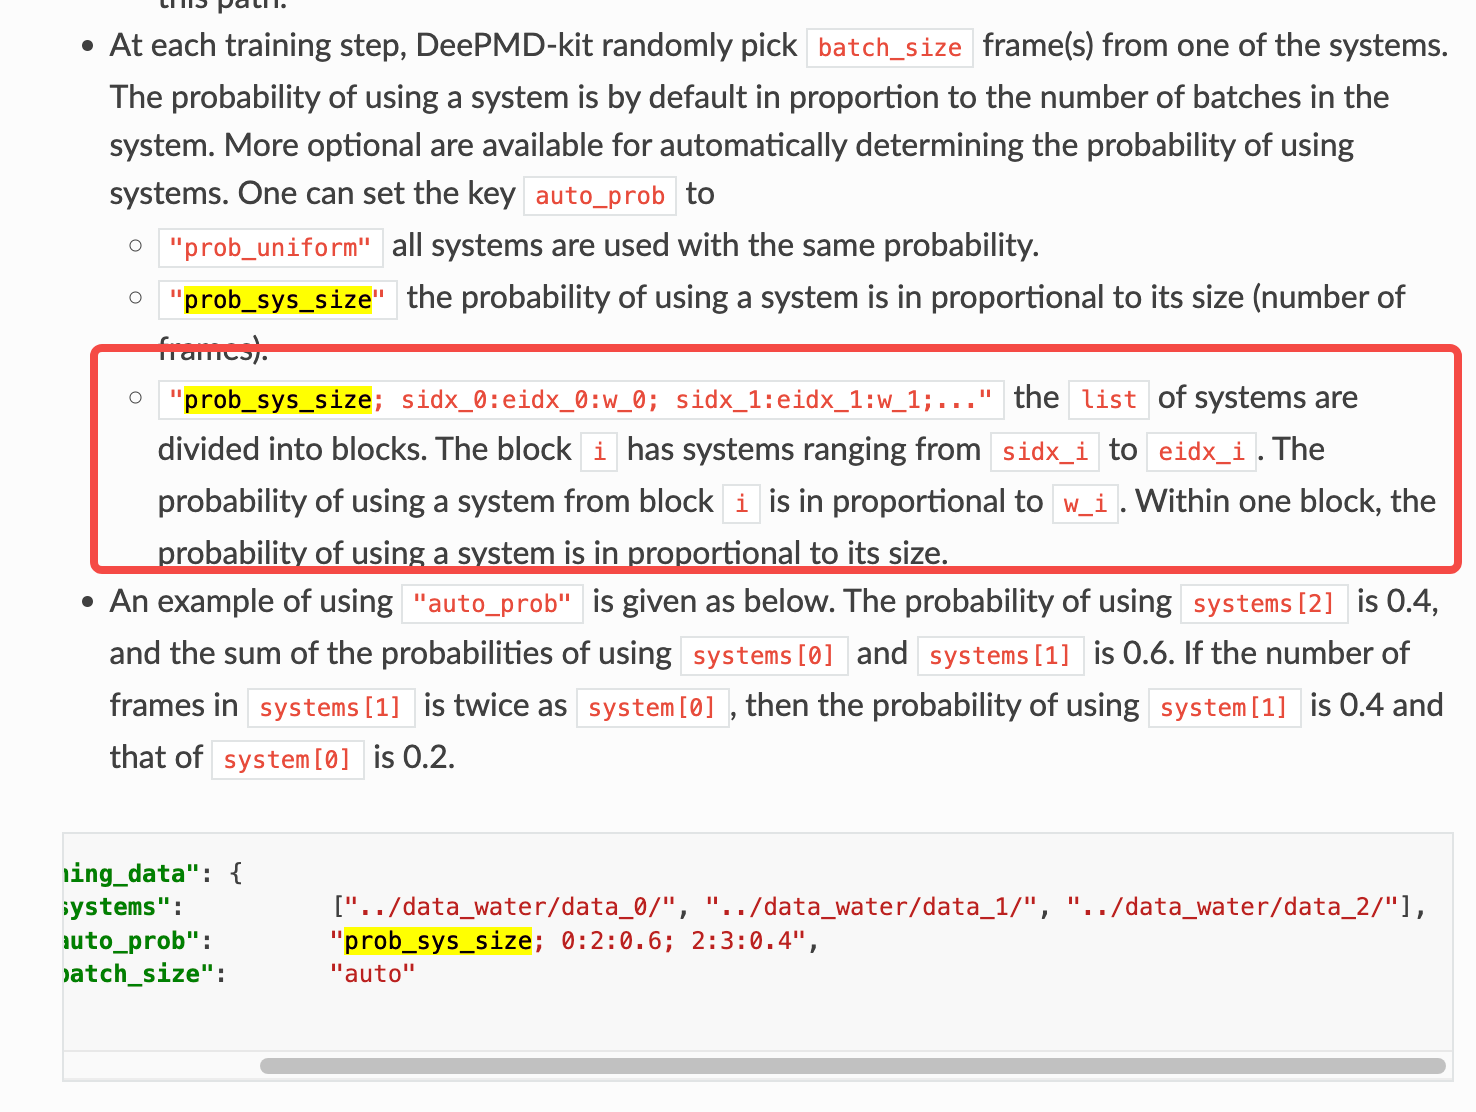Click the auto_prob key after 'set the key'
This screenshot has height=1112, width=1476.
pyautogui.click(x=600, y=195)
